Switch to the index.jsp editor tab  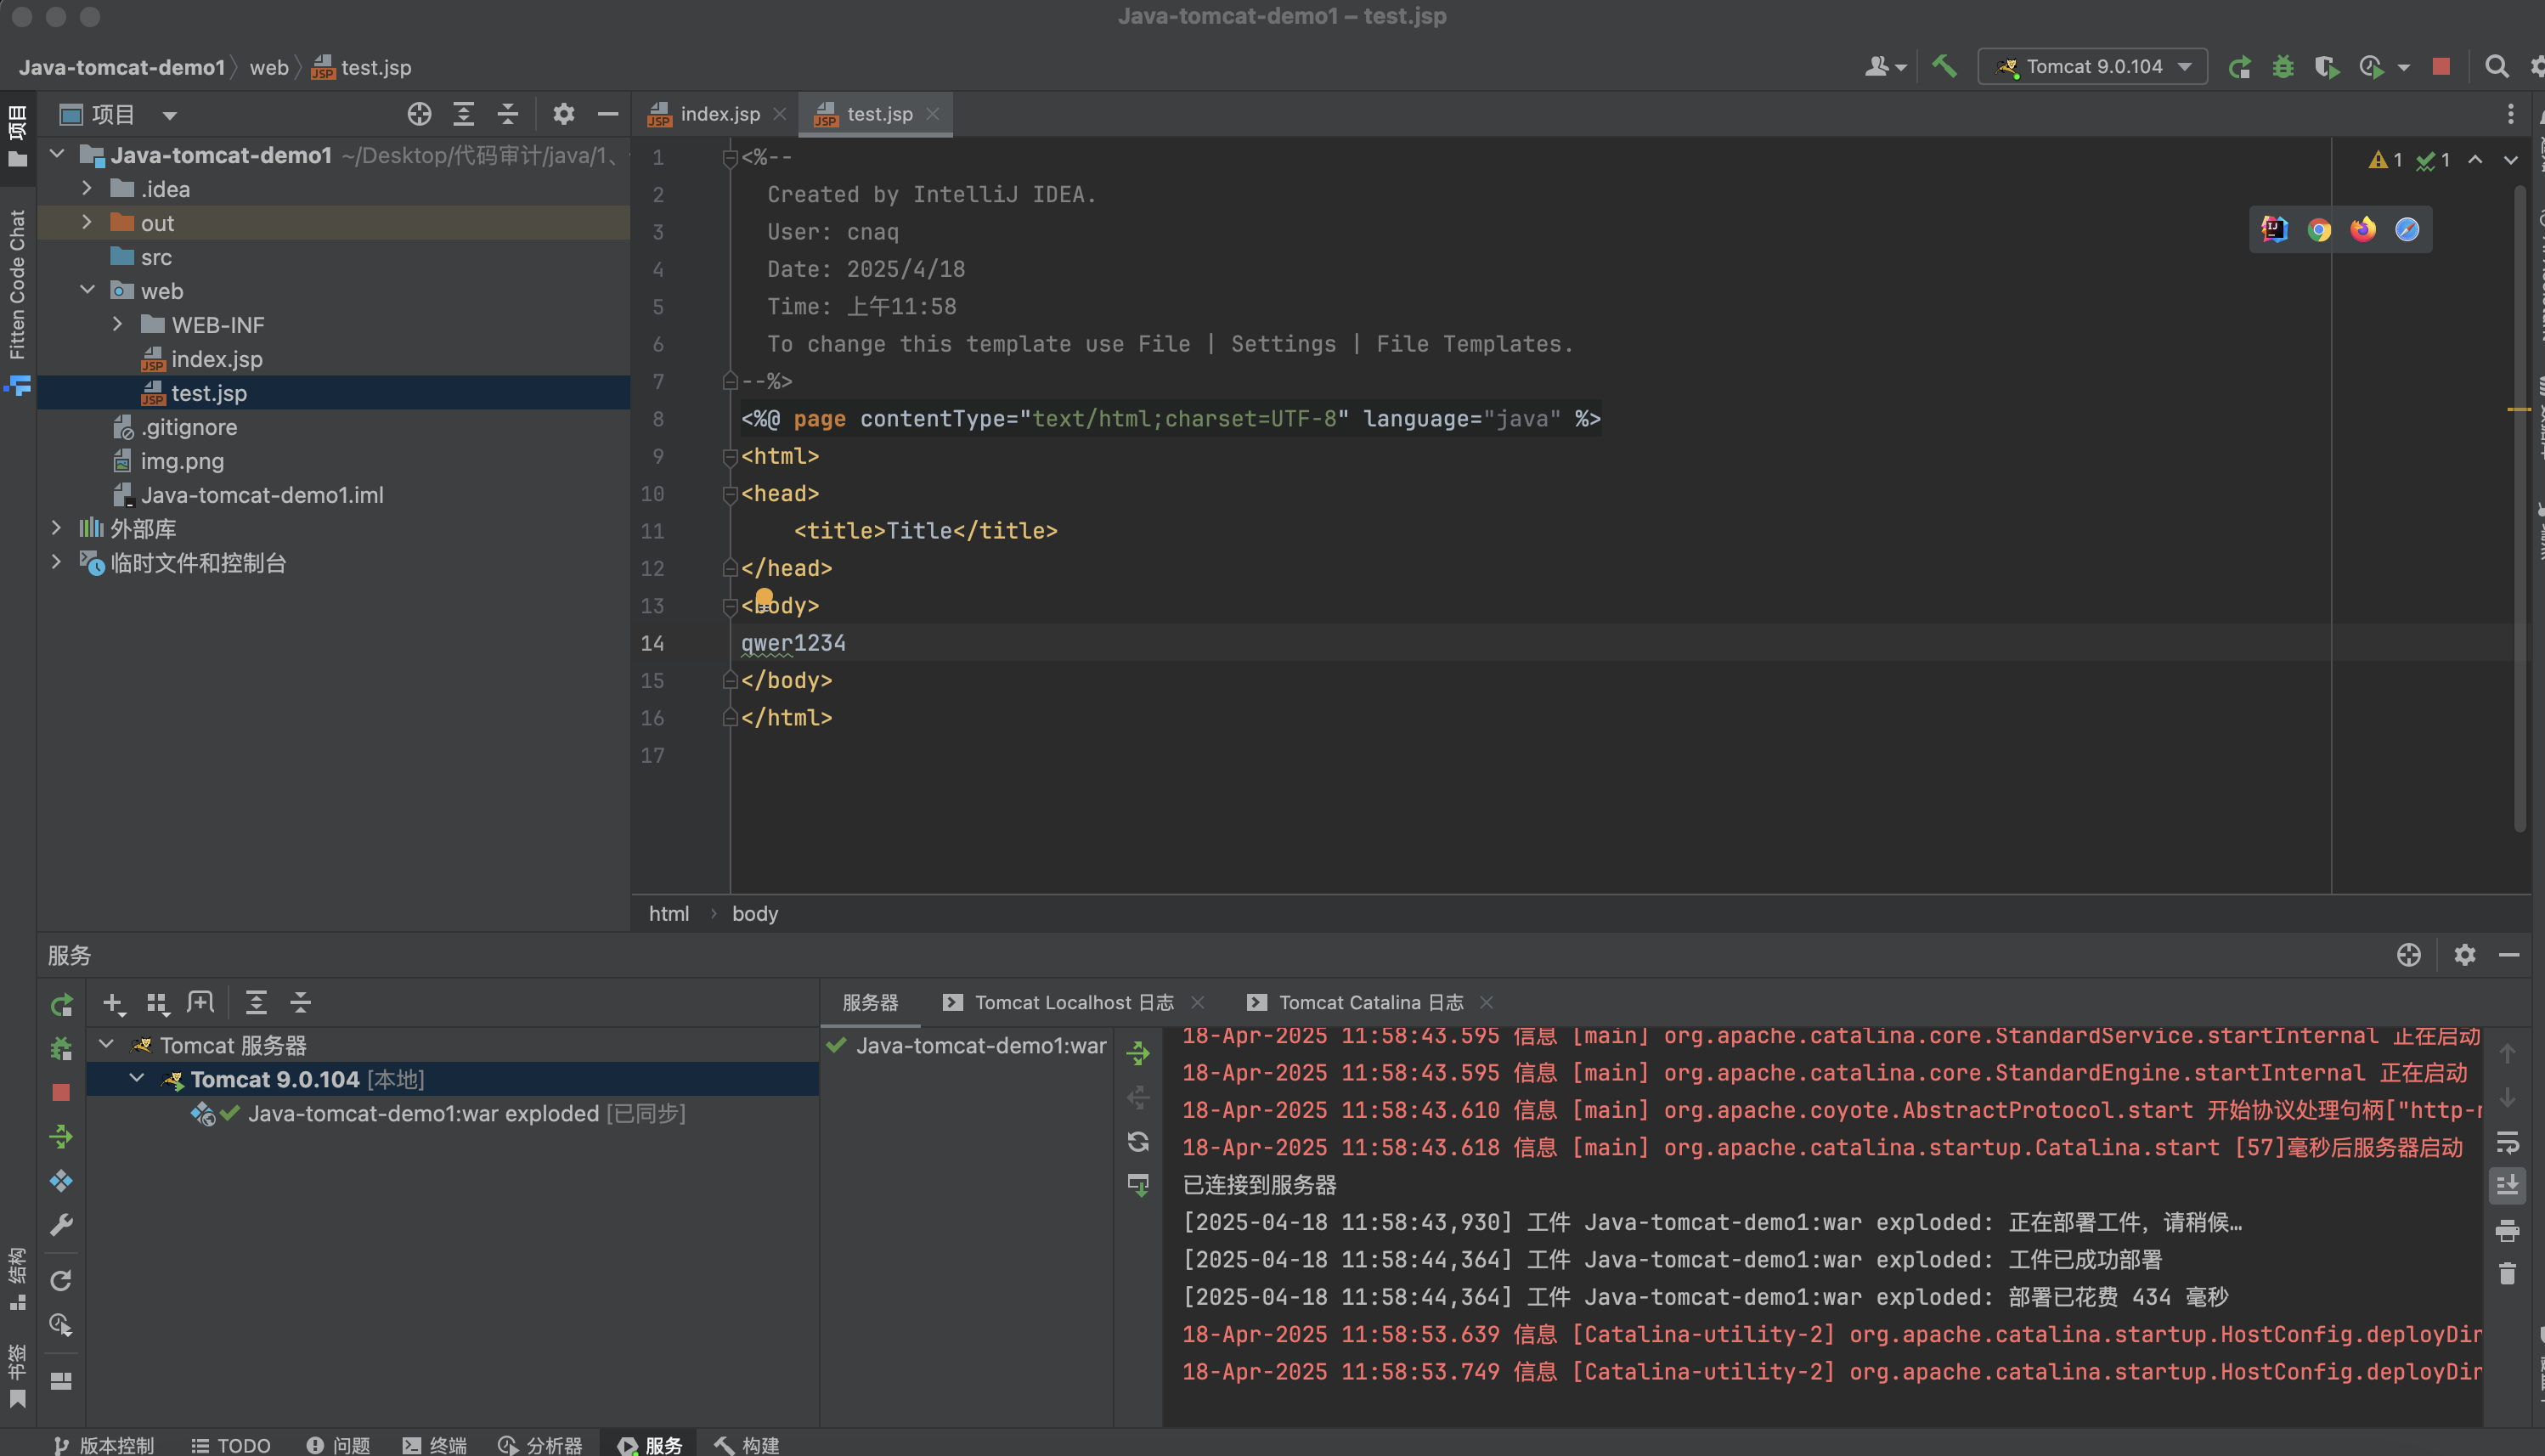[719, 114]
